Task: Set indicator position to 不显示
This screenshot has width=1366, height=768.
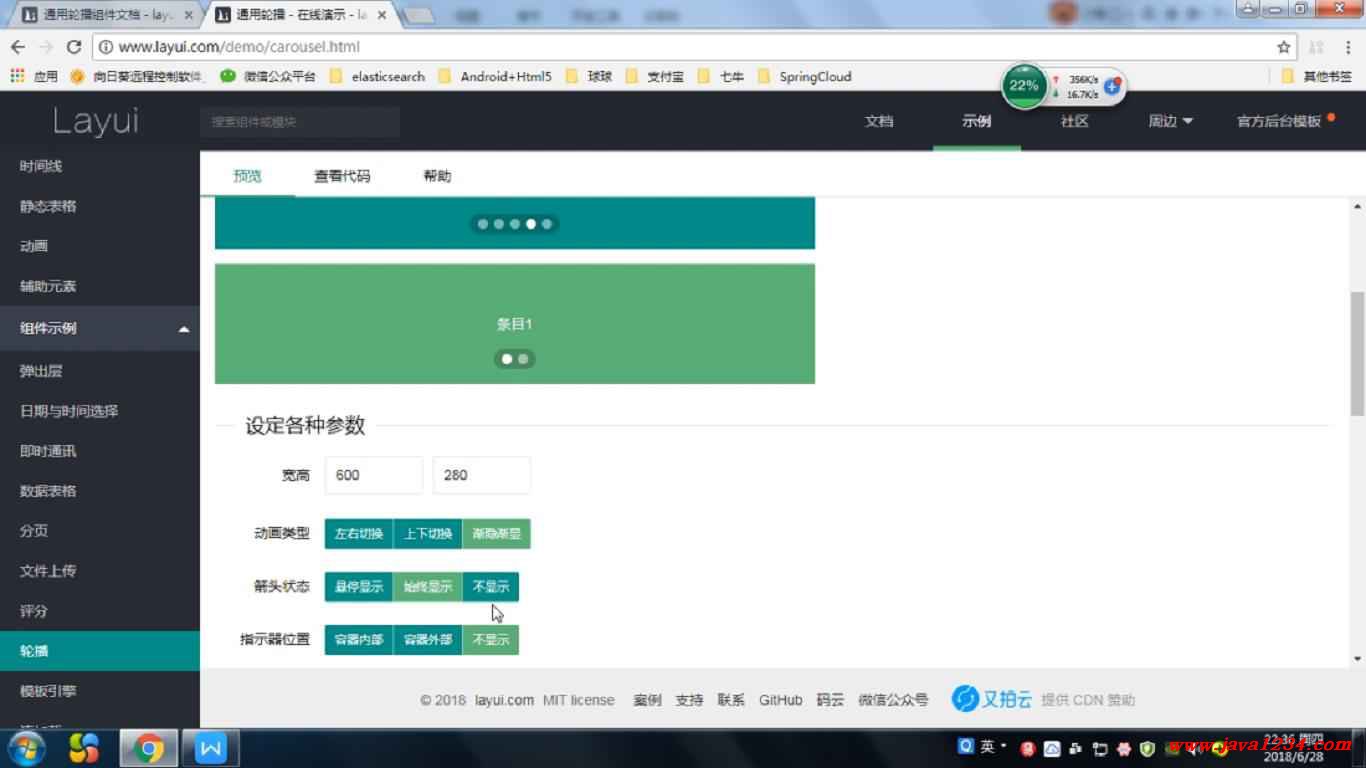Action: pyautogui.click(x=491, y=640)
